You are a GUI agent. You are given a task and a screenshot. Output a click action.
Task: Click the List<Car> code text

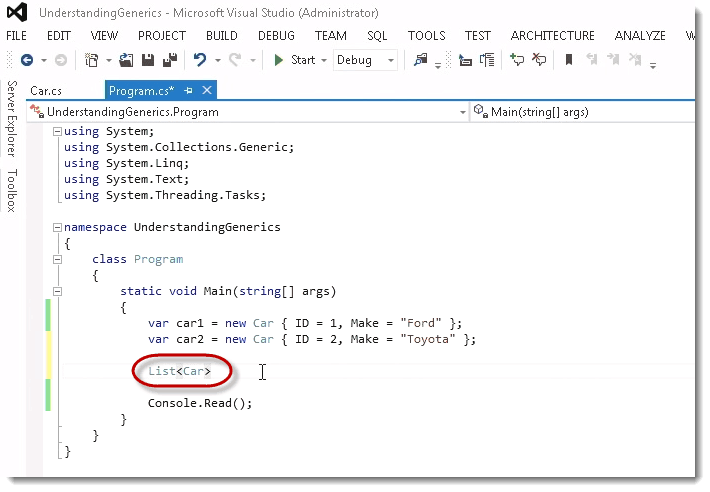179,371
